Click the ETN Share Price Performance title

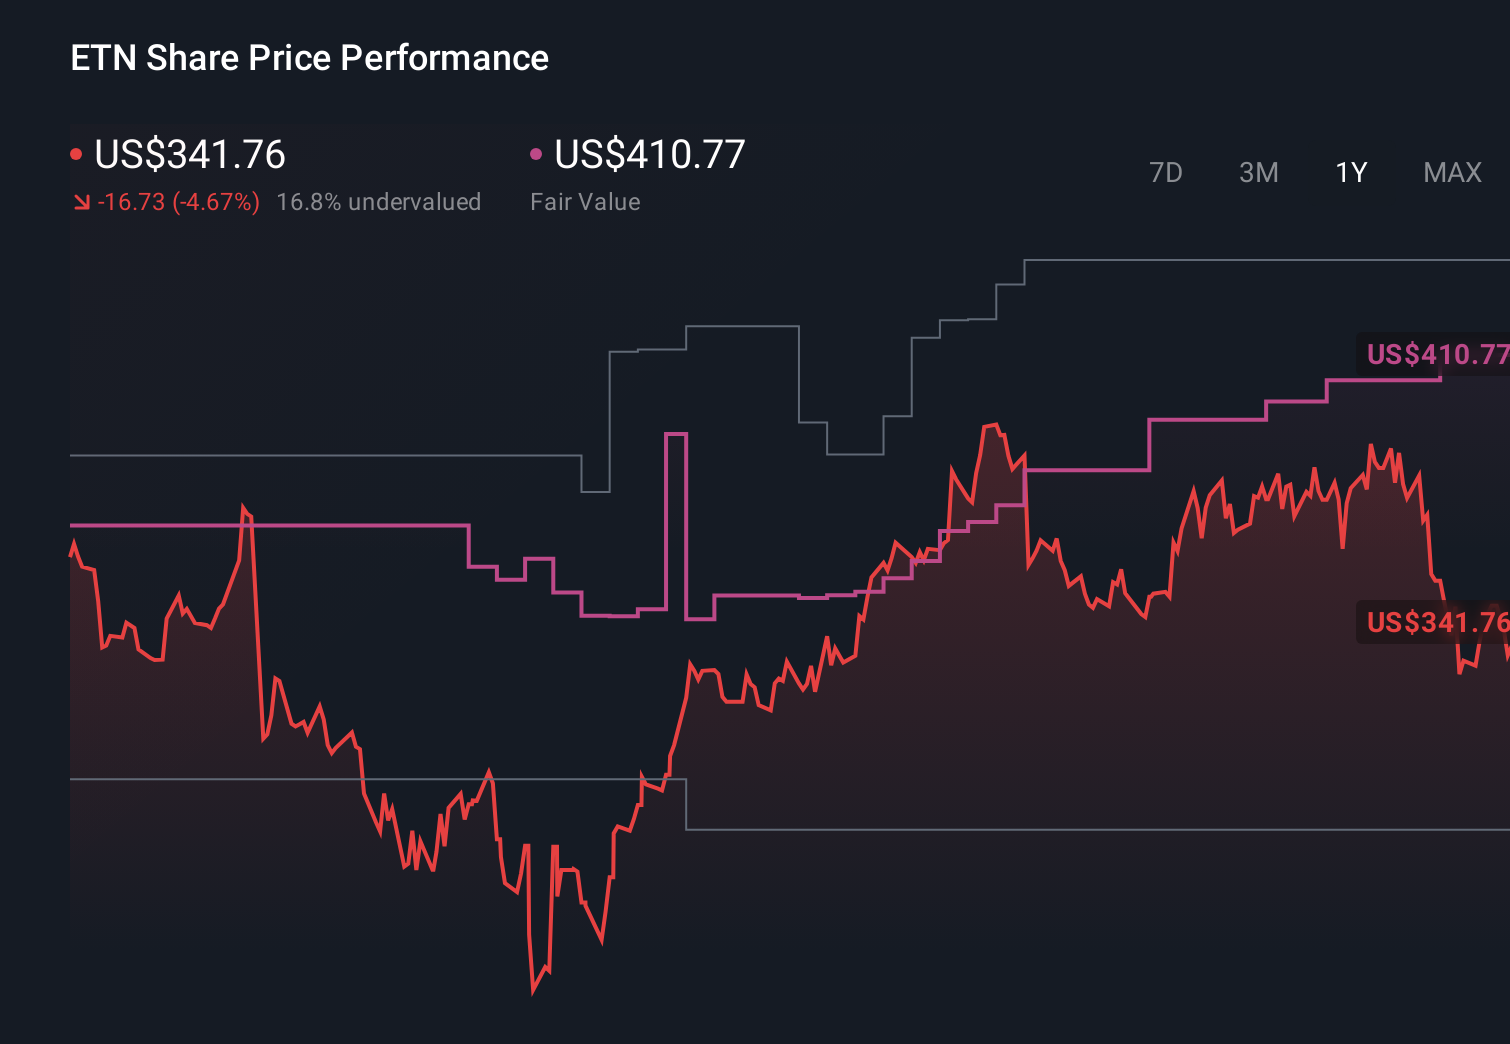(309, 58)
